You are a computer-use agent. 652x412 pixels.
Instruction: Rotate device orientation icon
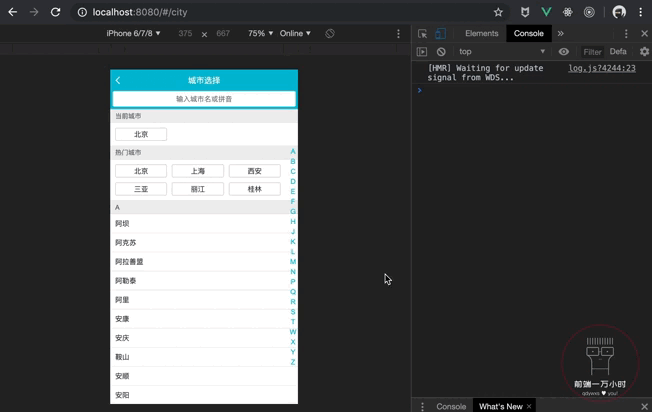[x=330, y=33]
